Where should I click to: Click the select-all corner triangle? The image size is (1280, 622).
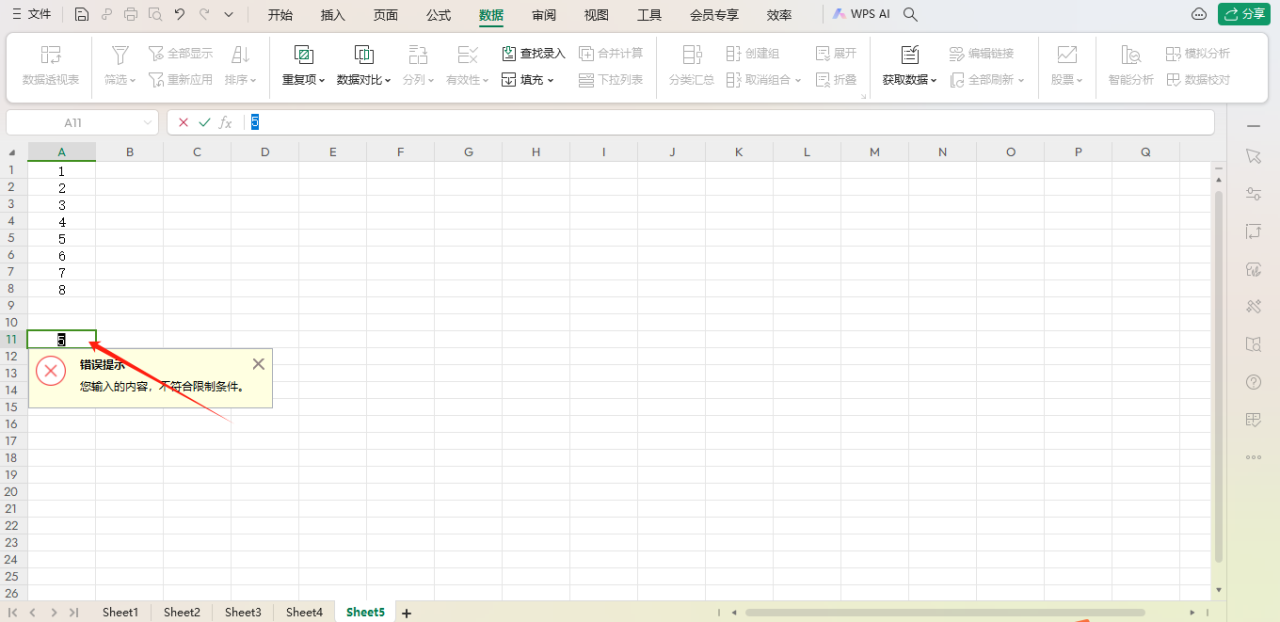(x=13, y=152)
